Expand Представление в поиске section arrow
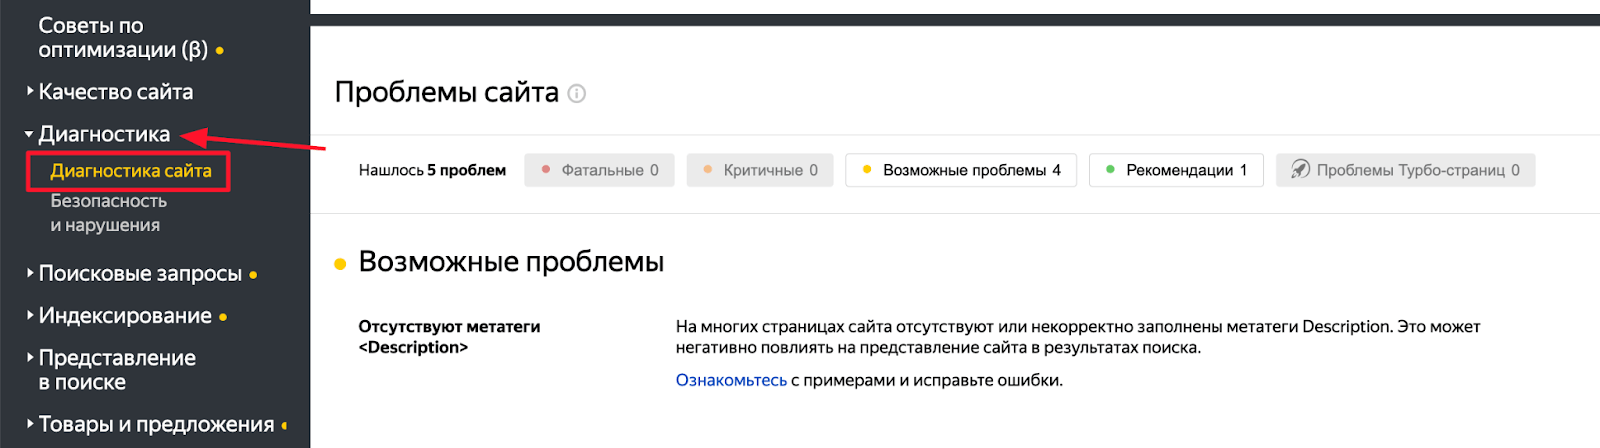Image resolution: width=1600 pixels, height=448 pixels. [30, 357]
